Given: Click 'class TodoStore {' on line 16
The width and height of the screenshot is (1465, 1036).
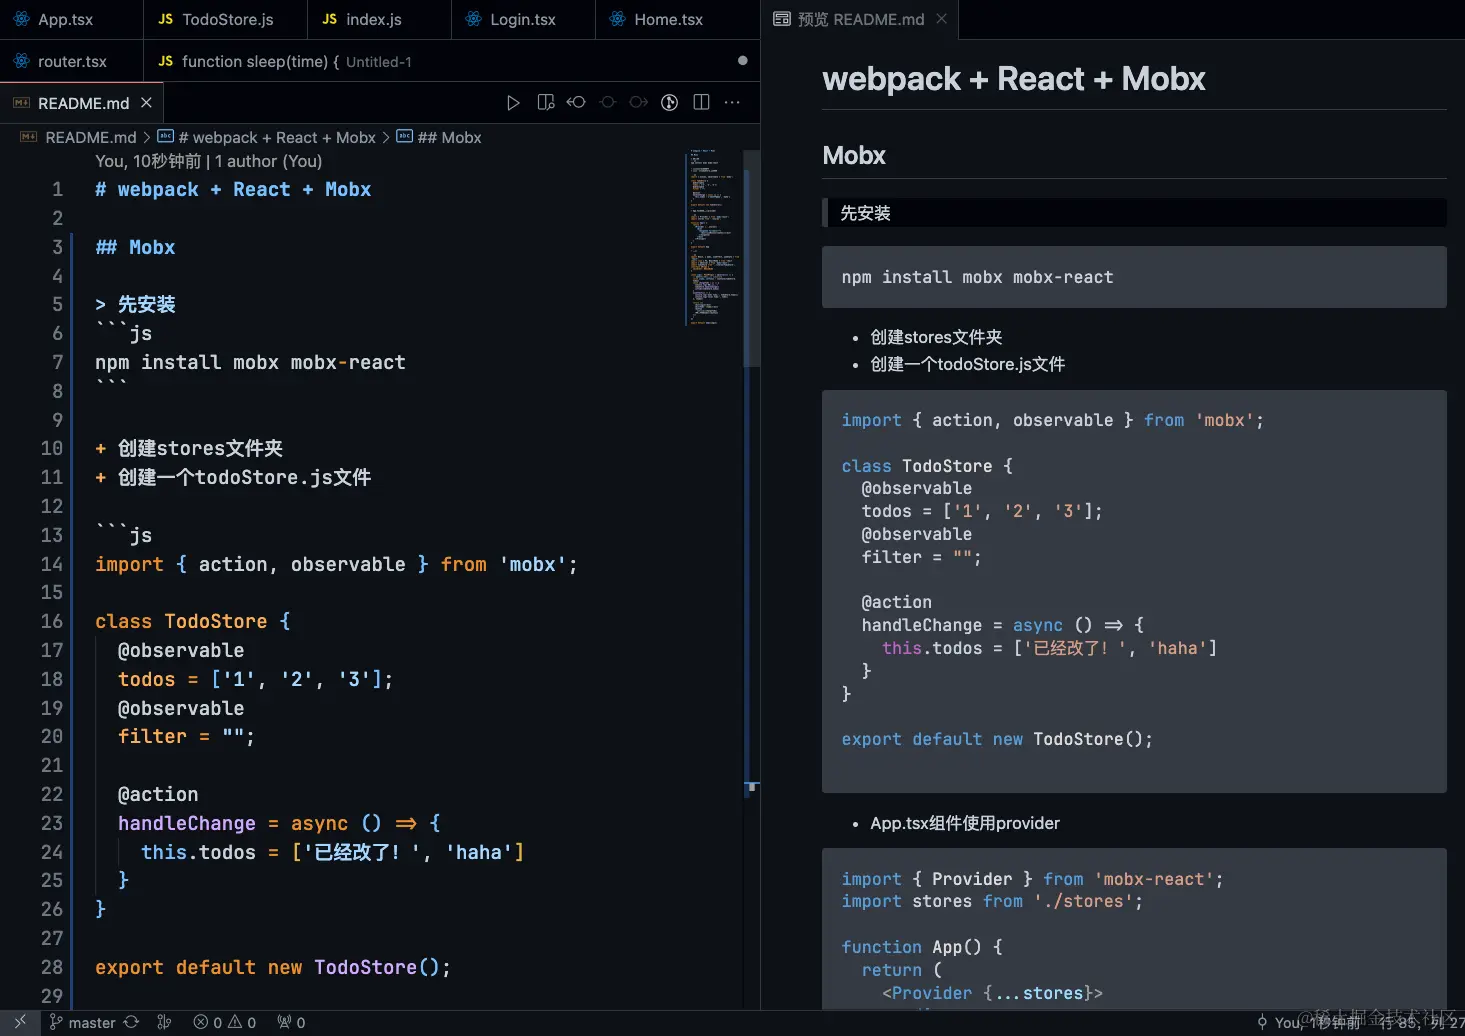Looking at the screenshot, I should pyautogui.click(x=193, y=621).
